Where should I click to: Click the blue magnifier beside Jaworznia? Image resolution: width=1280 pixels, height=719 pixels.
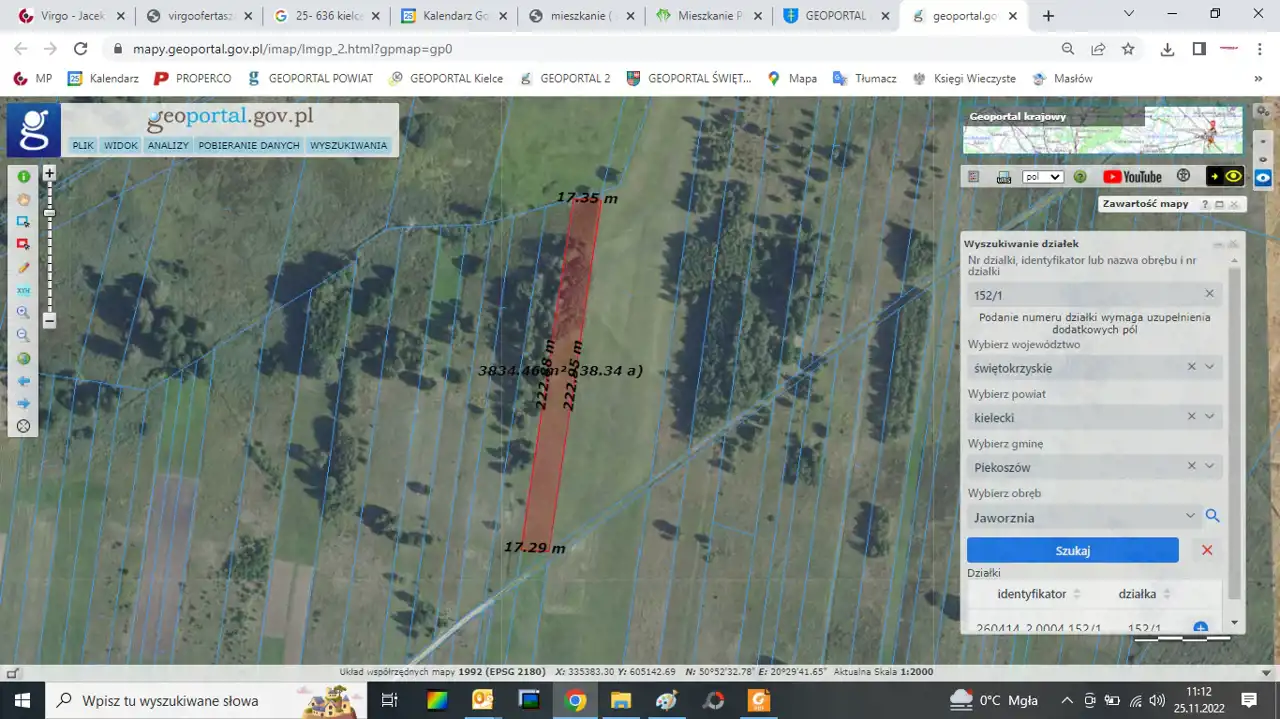1212,516
